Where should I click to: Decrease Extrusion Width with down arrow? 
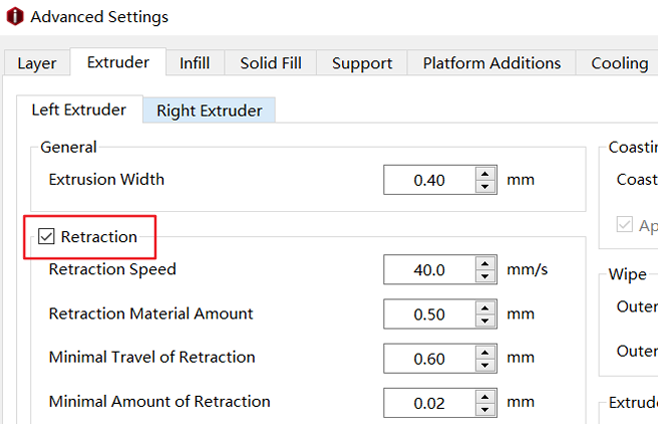click(x=485, y=186)
